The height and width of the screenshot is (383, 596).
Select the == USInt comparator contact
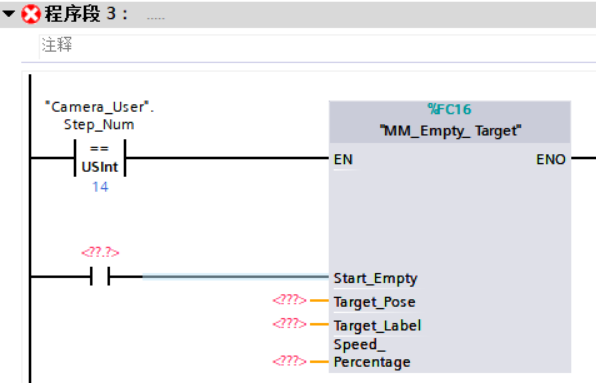[x=100, y=158]
